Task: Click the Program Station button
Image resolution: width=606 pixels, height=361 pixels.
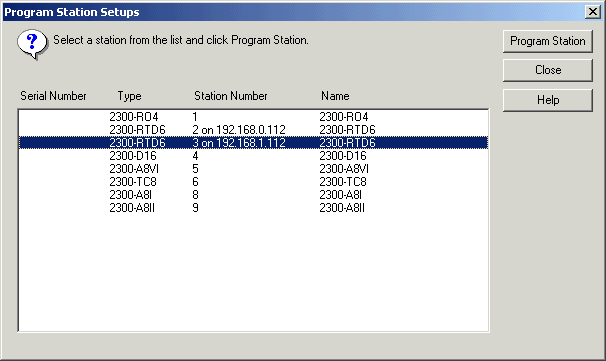Action: click(548, 41)
